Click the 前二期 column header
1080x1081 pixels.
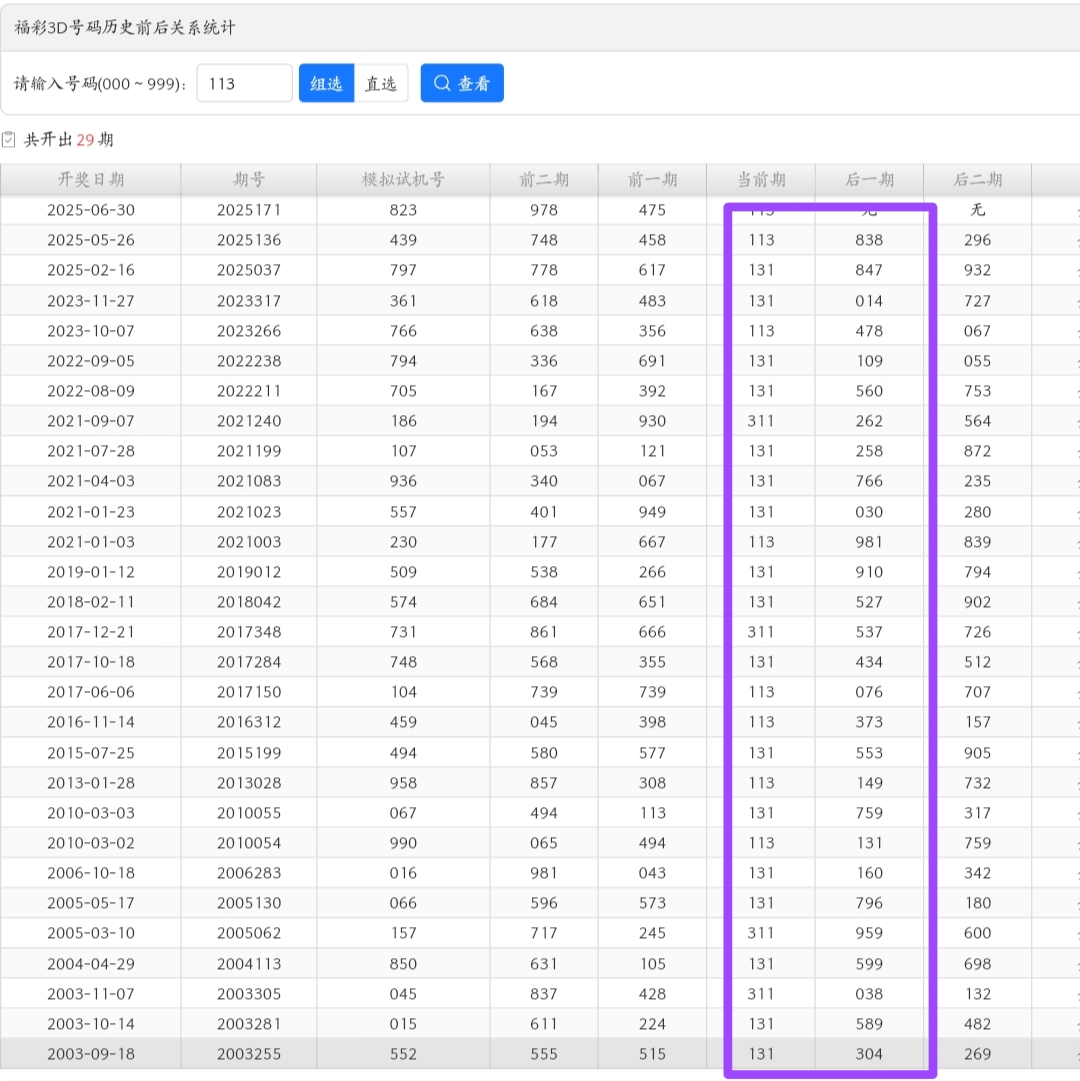tap(545, 180)
